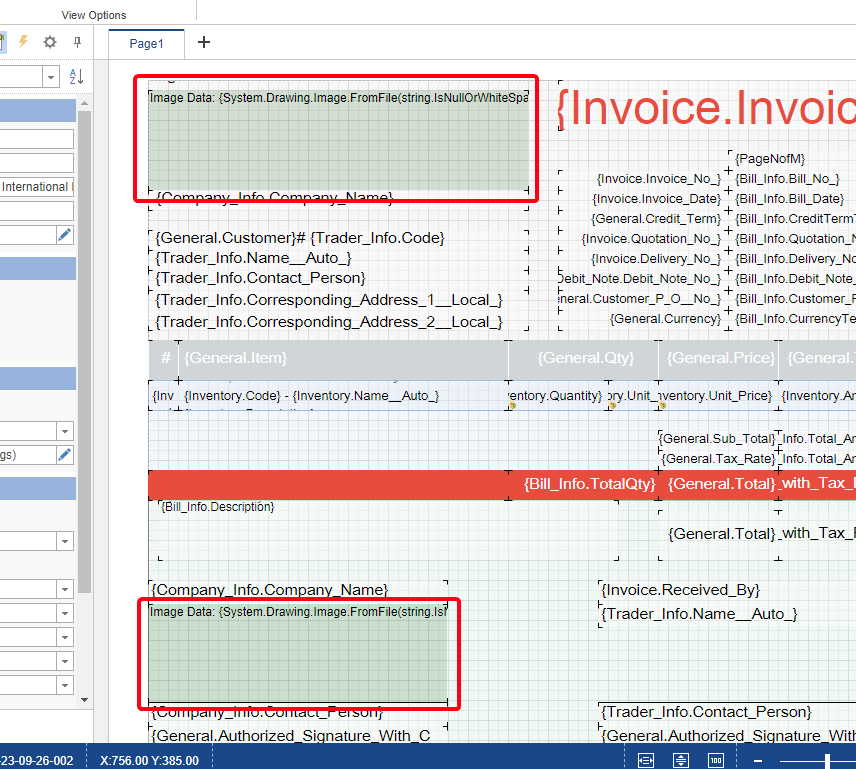This screenshot has height=769, width=856.
Task: Open the View Options group
Action: coord(94,15)
